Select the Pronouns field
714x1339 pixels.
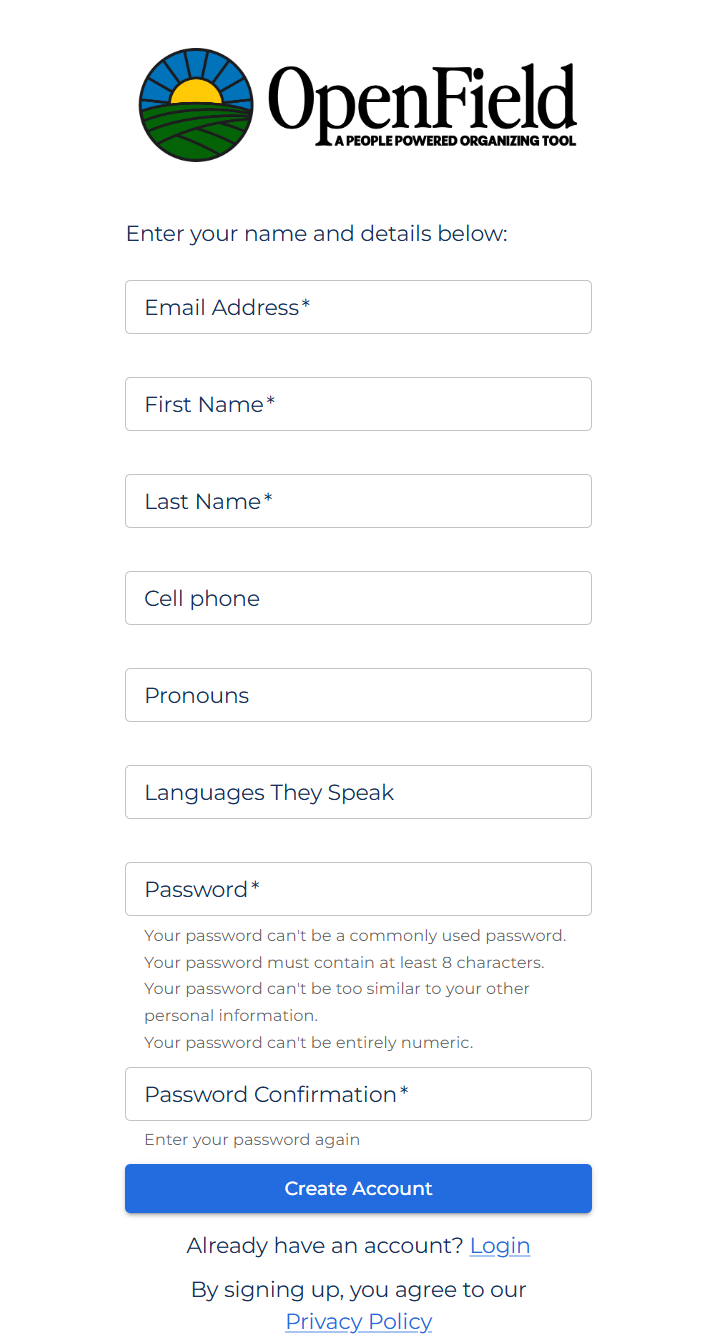pyautogui.click(x=358, y=695)
